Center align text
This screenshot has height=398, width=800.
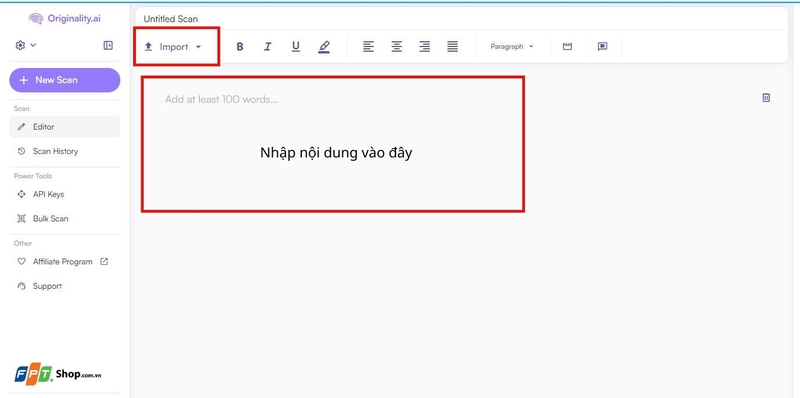[x=396, y=47]
